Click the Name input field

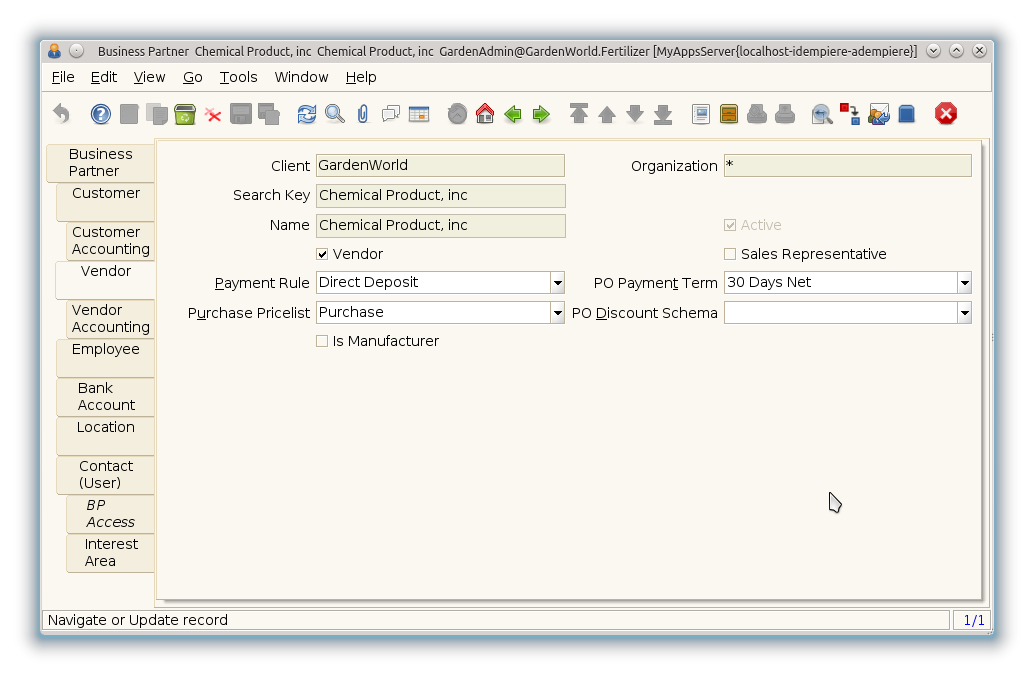point(440,225)
